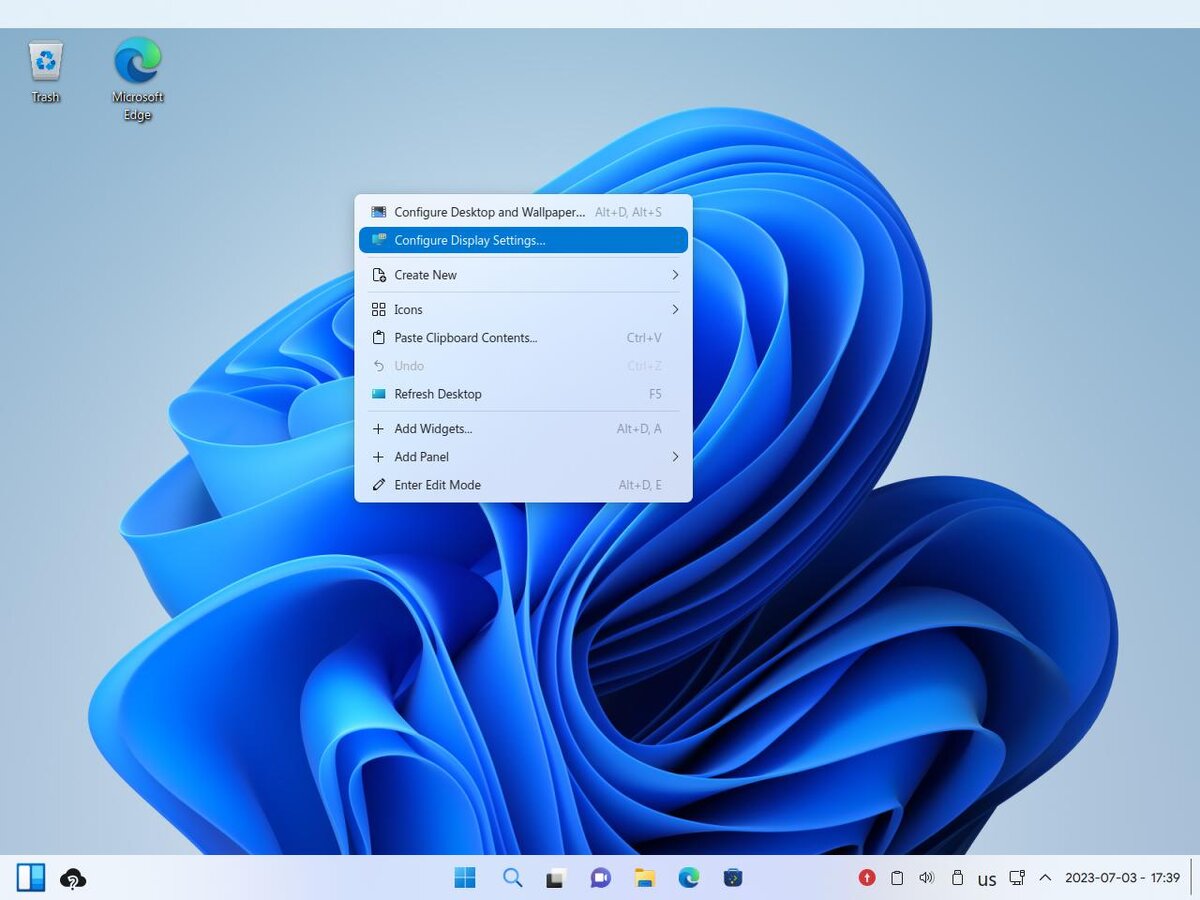Viewport: 1200px width, 900px height.
Task: Select Configure Desktop and Wallpaper menu entry
Action: 523,212
